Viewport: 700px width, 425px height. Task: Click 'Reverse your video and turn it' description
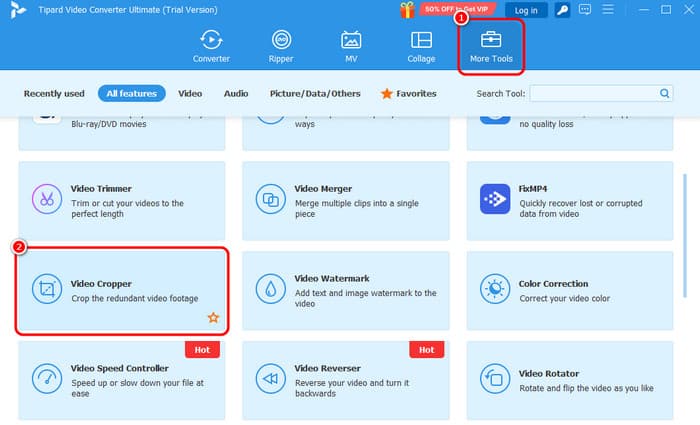pyautogui.click(x=352, y=388)
